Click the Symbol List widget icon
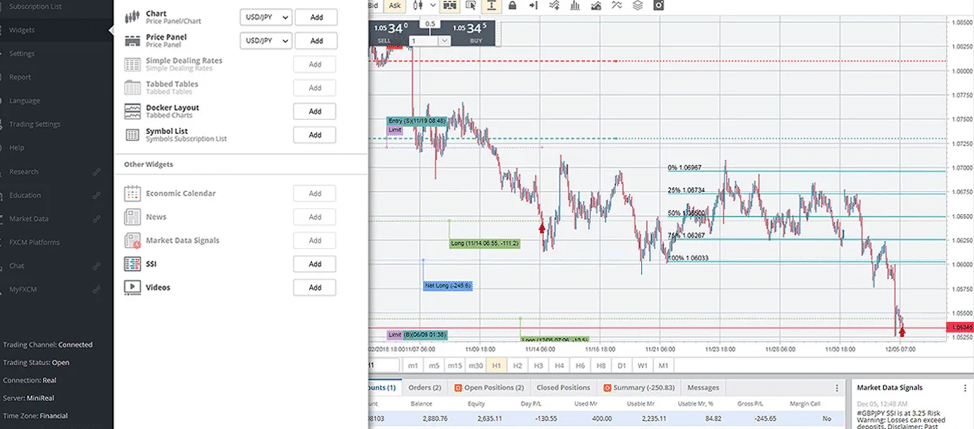The image size is (974, 429). point(132,135)
